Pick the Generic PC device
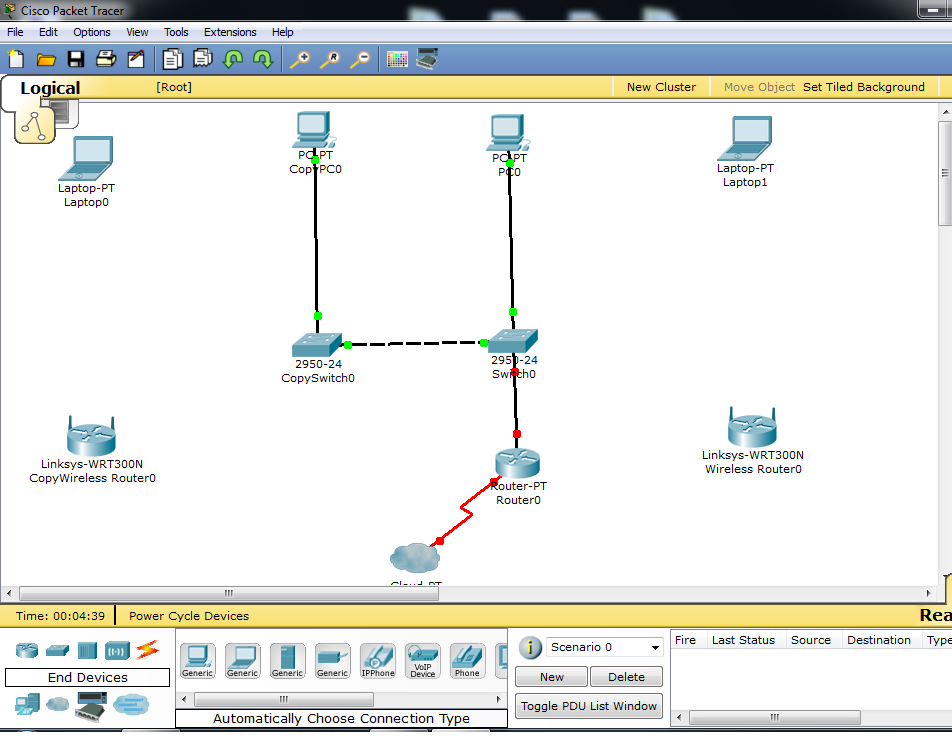 197,661
